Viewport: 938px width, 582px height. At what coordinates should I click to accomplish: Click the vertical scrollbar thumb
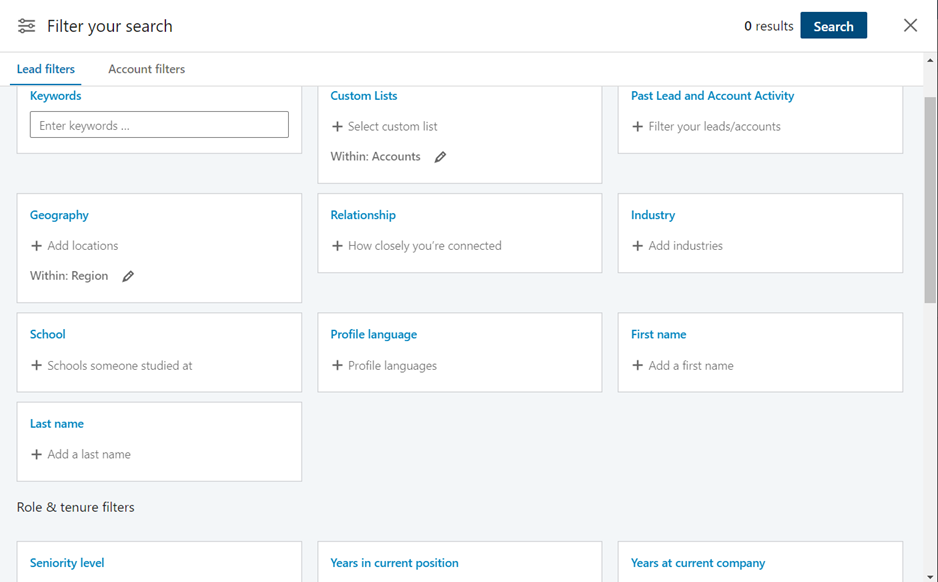point(930,200)
